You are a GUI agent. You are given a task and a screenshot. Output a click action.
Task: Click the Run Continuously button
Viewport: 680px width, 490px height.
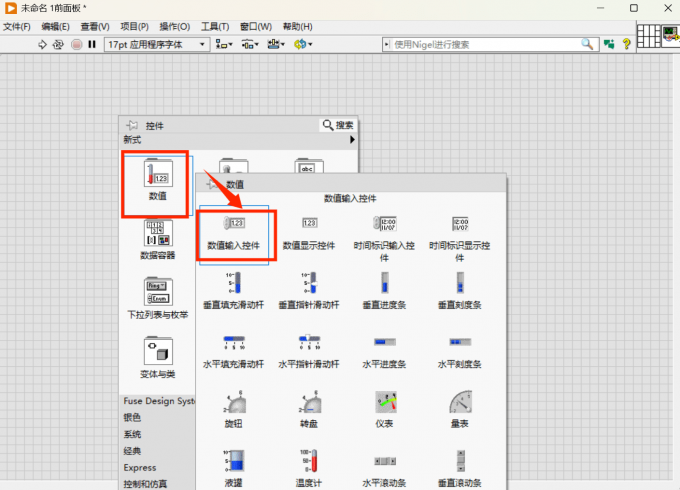click(x=58, y=44)
